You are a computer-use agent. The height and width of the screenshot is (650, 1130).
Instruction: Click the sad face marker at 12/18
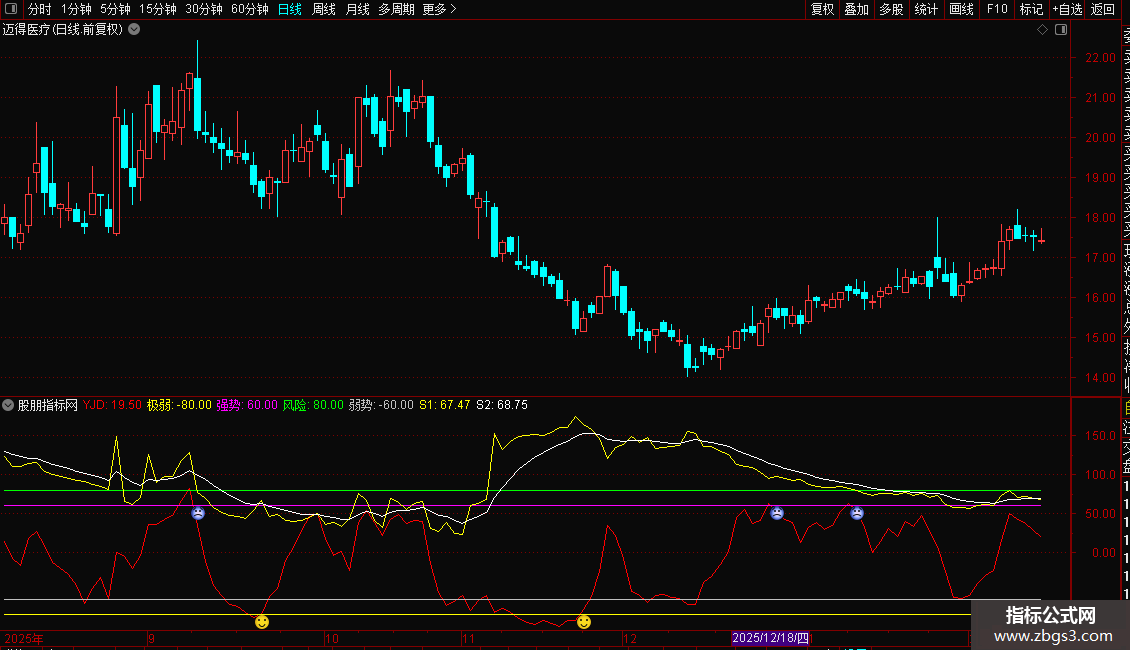click(x=777, y=513)
